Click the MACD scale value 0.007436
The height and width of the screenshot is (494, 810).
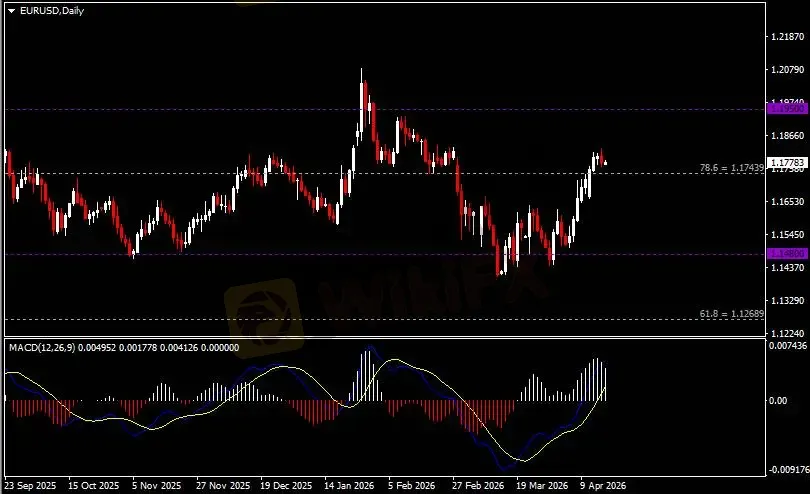pyautogui.click(x=787, y=346)
